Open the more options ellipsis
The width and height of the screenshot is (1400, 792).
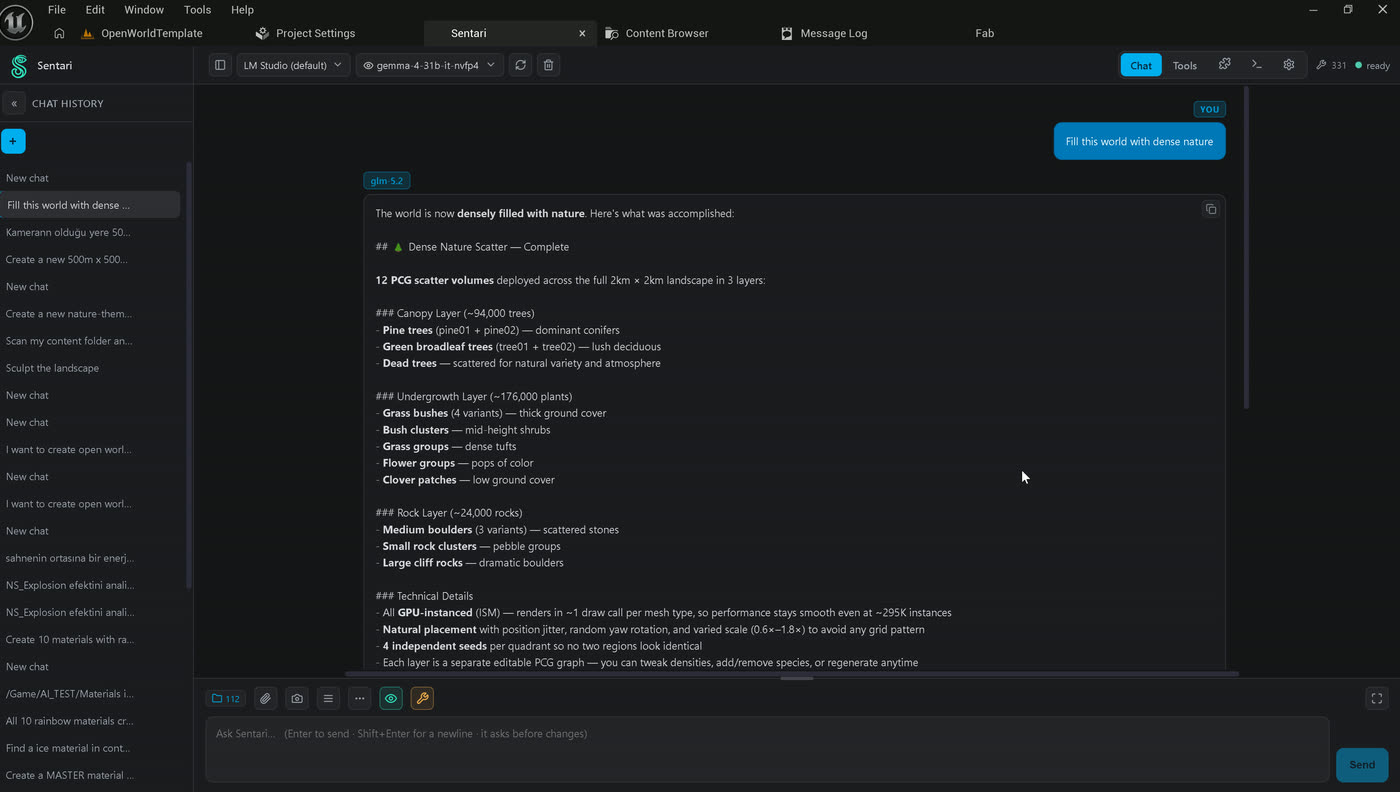359,699
